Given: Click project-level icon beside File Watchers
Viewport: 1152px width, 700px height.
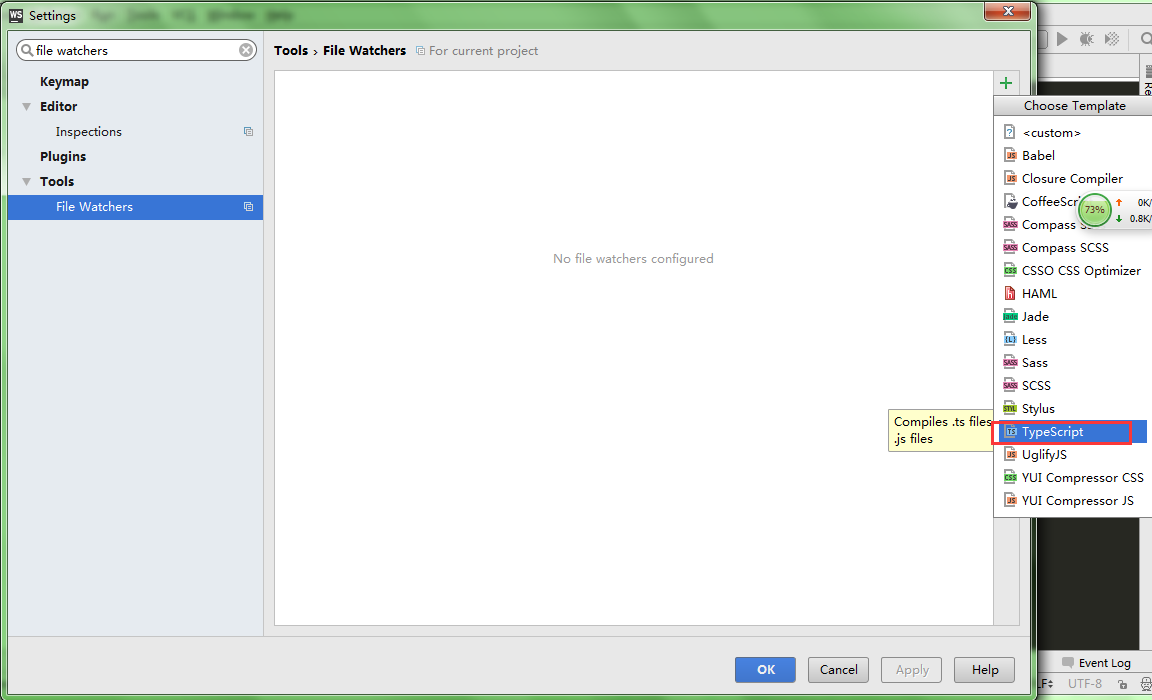Looking at the screenshot, I should [x=248, y=206].
